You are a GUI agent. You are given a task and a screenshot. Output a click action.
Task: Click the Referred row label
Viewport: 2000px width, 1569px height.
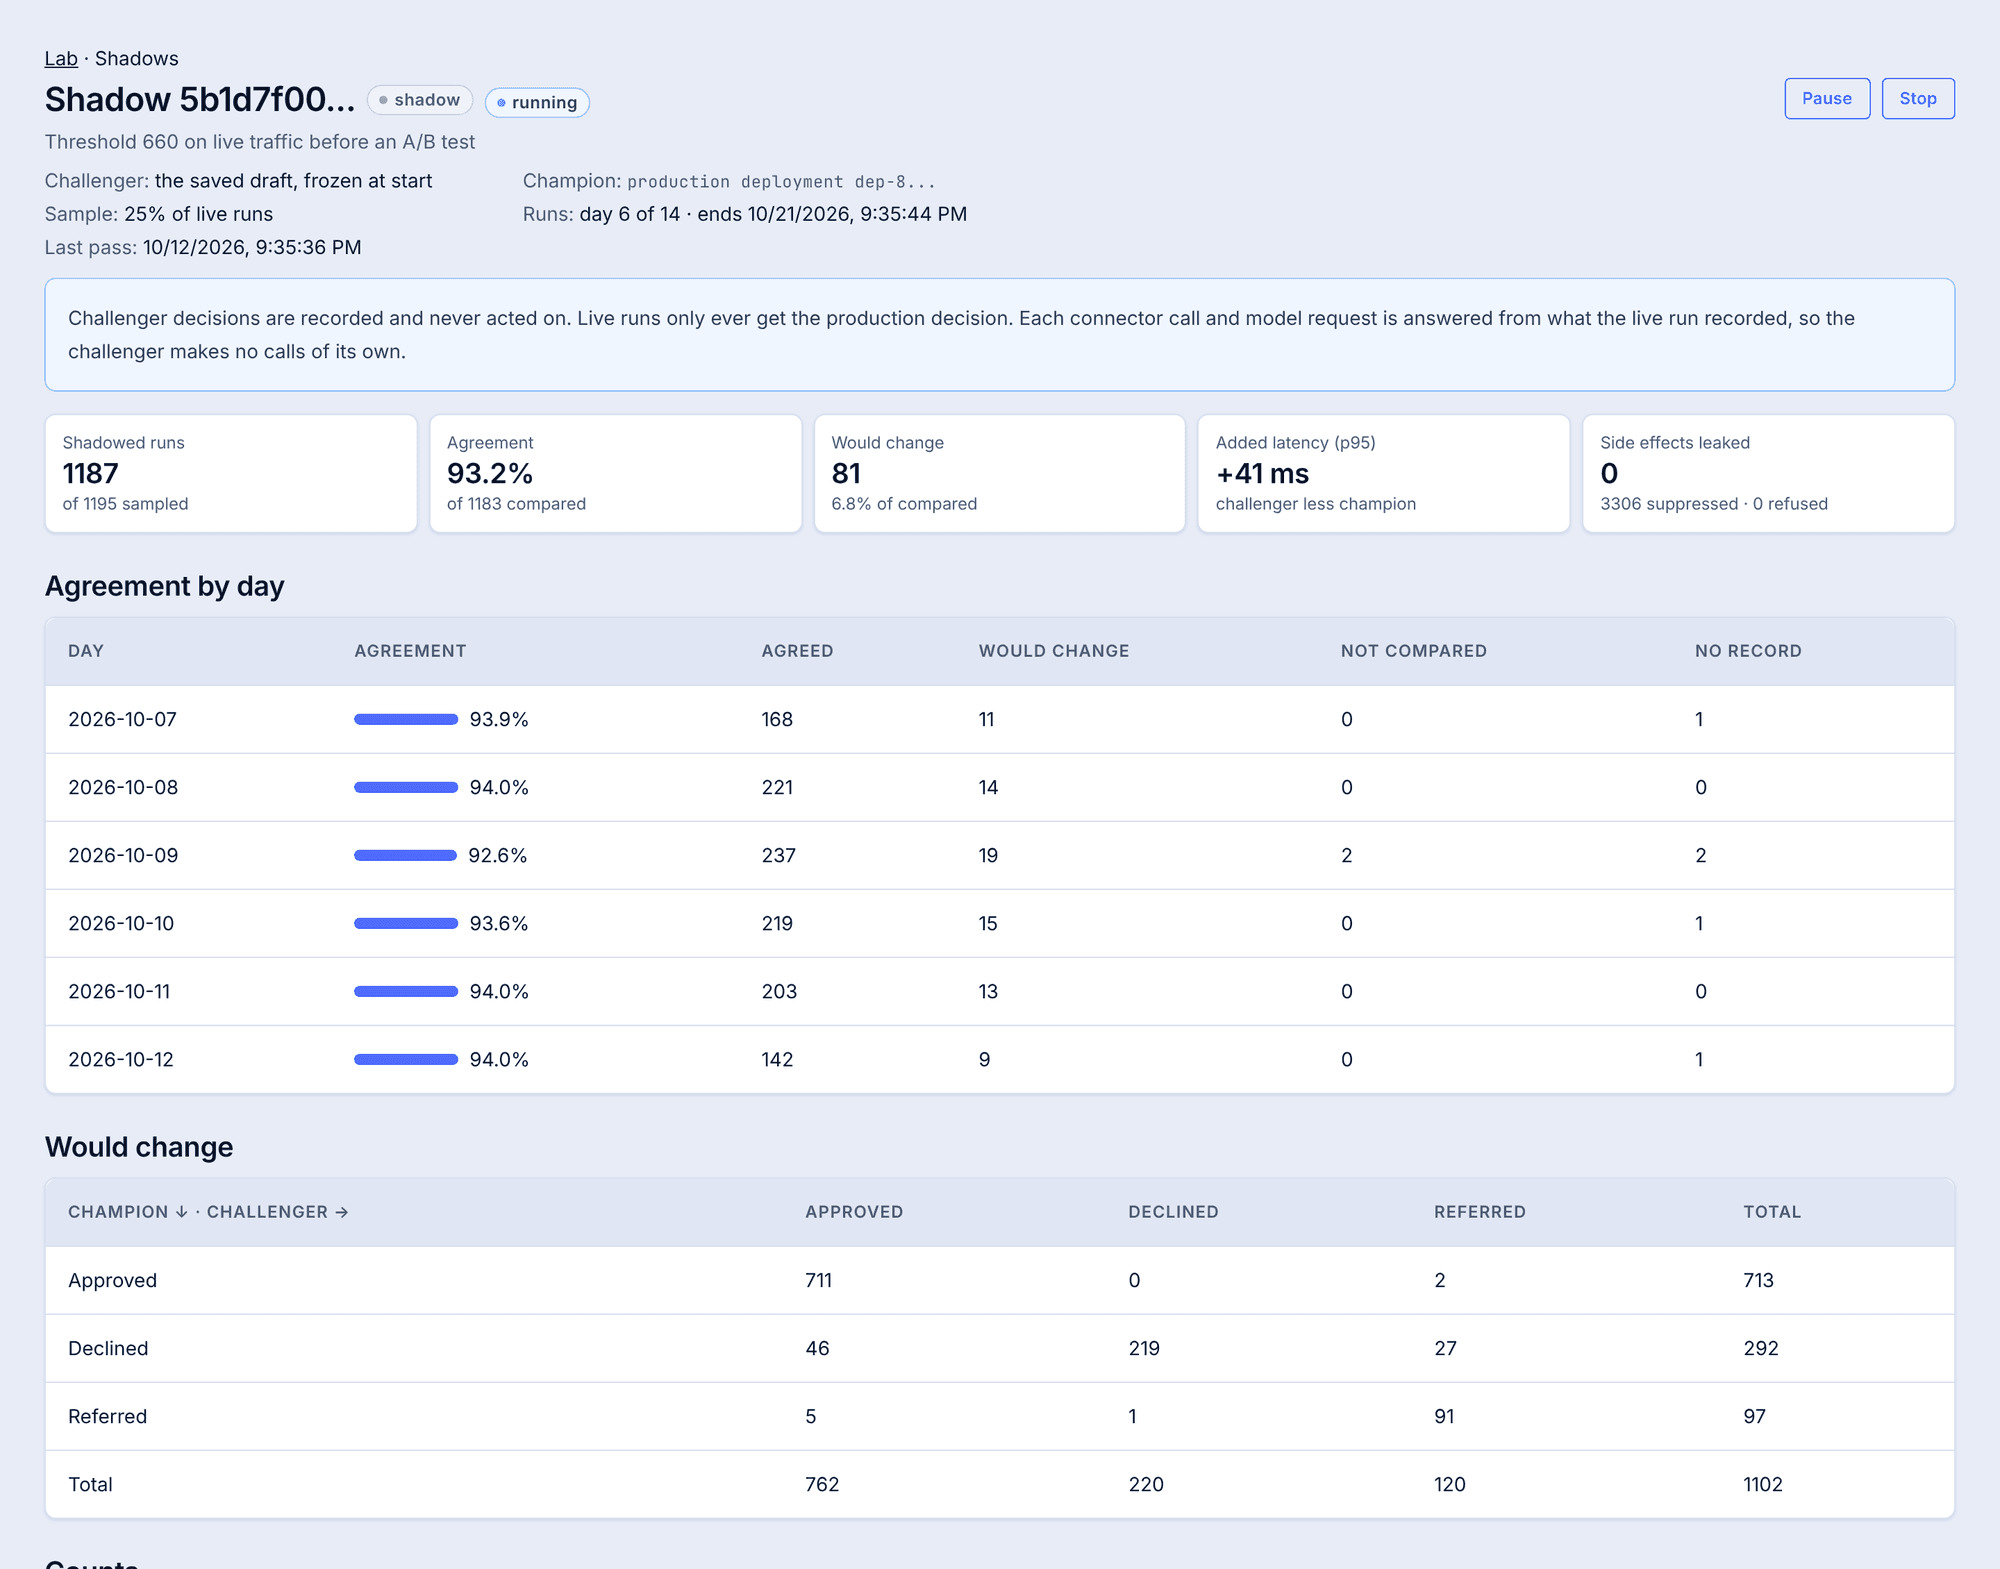pyautogui.click(x=108, y=1416)
